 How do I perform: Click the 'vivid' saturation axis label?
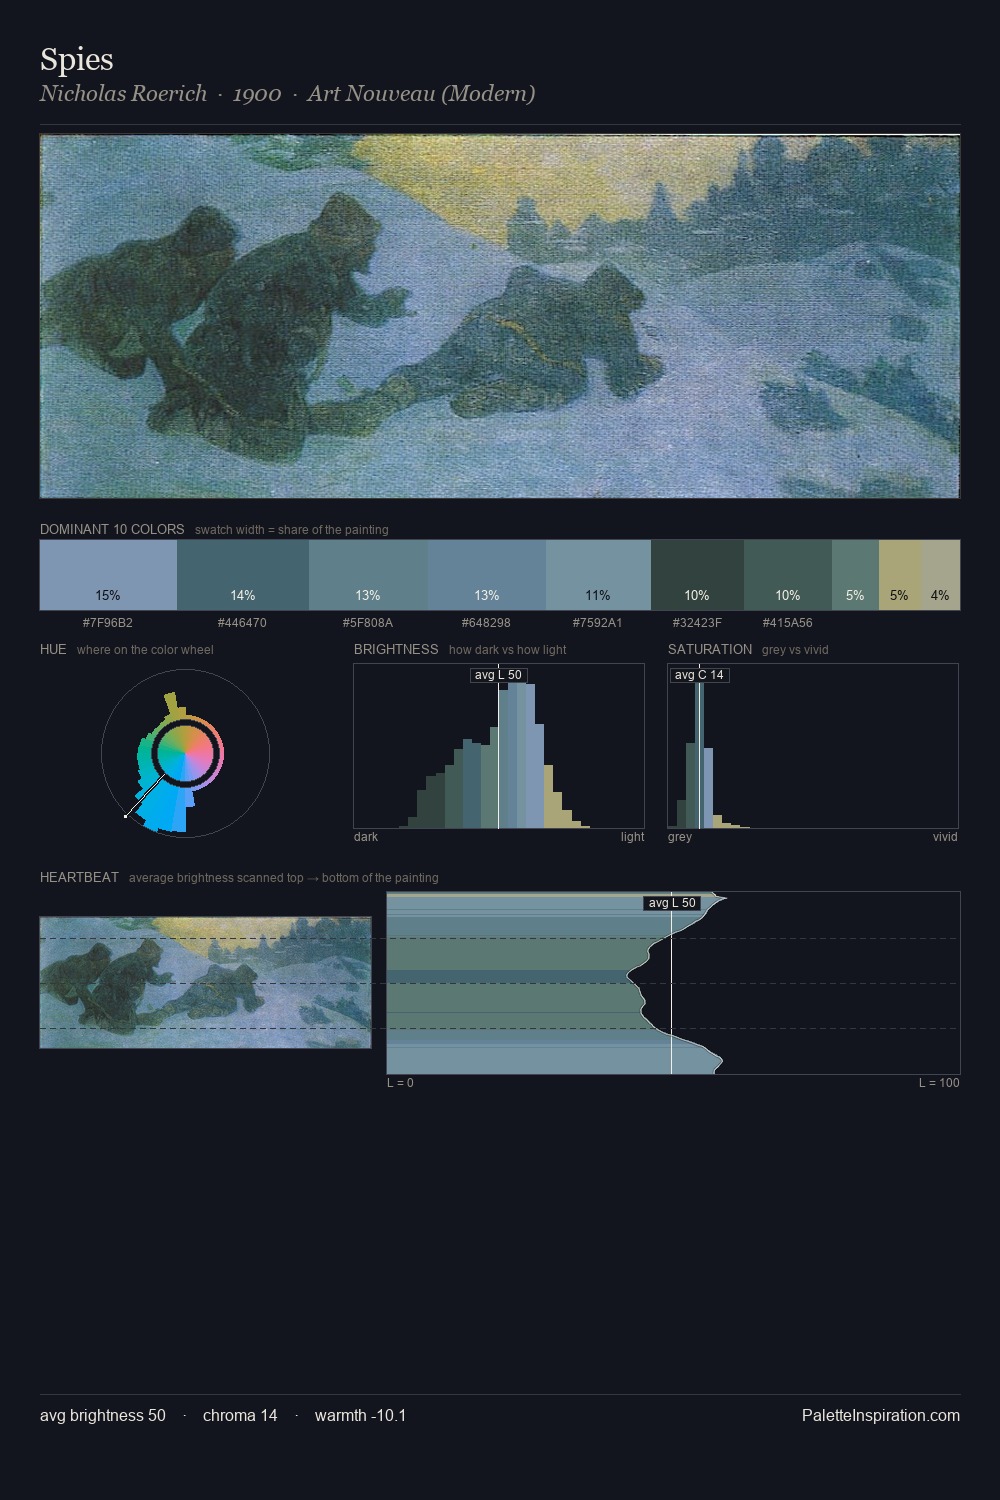945,837
